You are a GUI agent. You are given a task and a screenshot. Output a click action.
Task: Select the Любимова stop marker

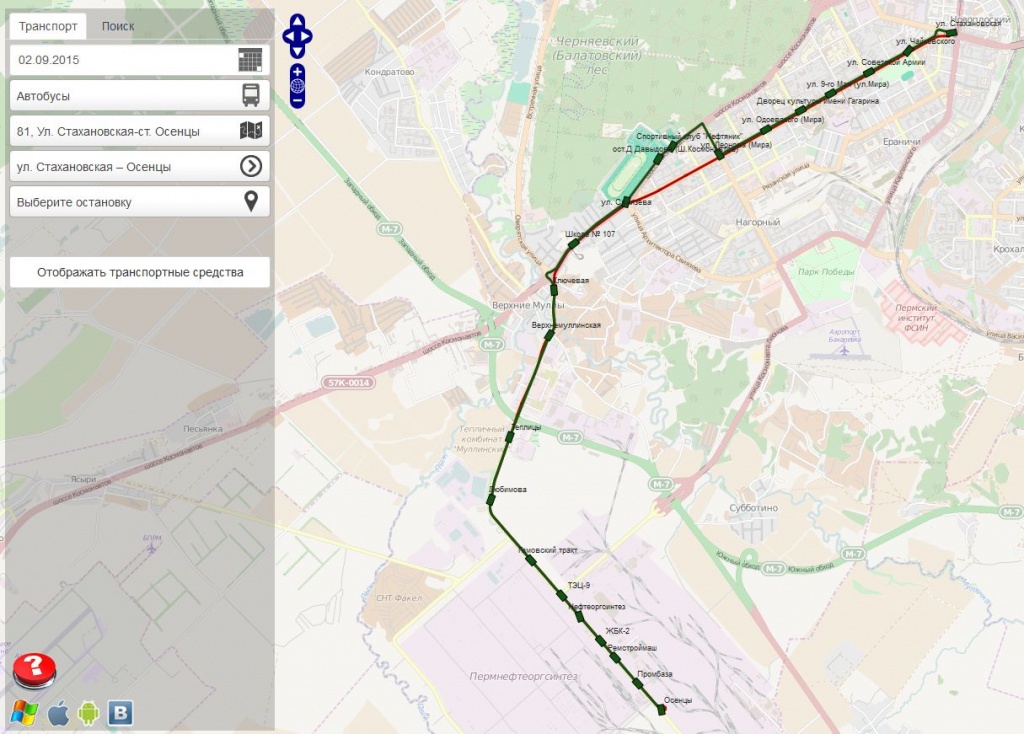coord(491,500)
